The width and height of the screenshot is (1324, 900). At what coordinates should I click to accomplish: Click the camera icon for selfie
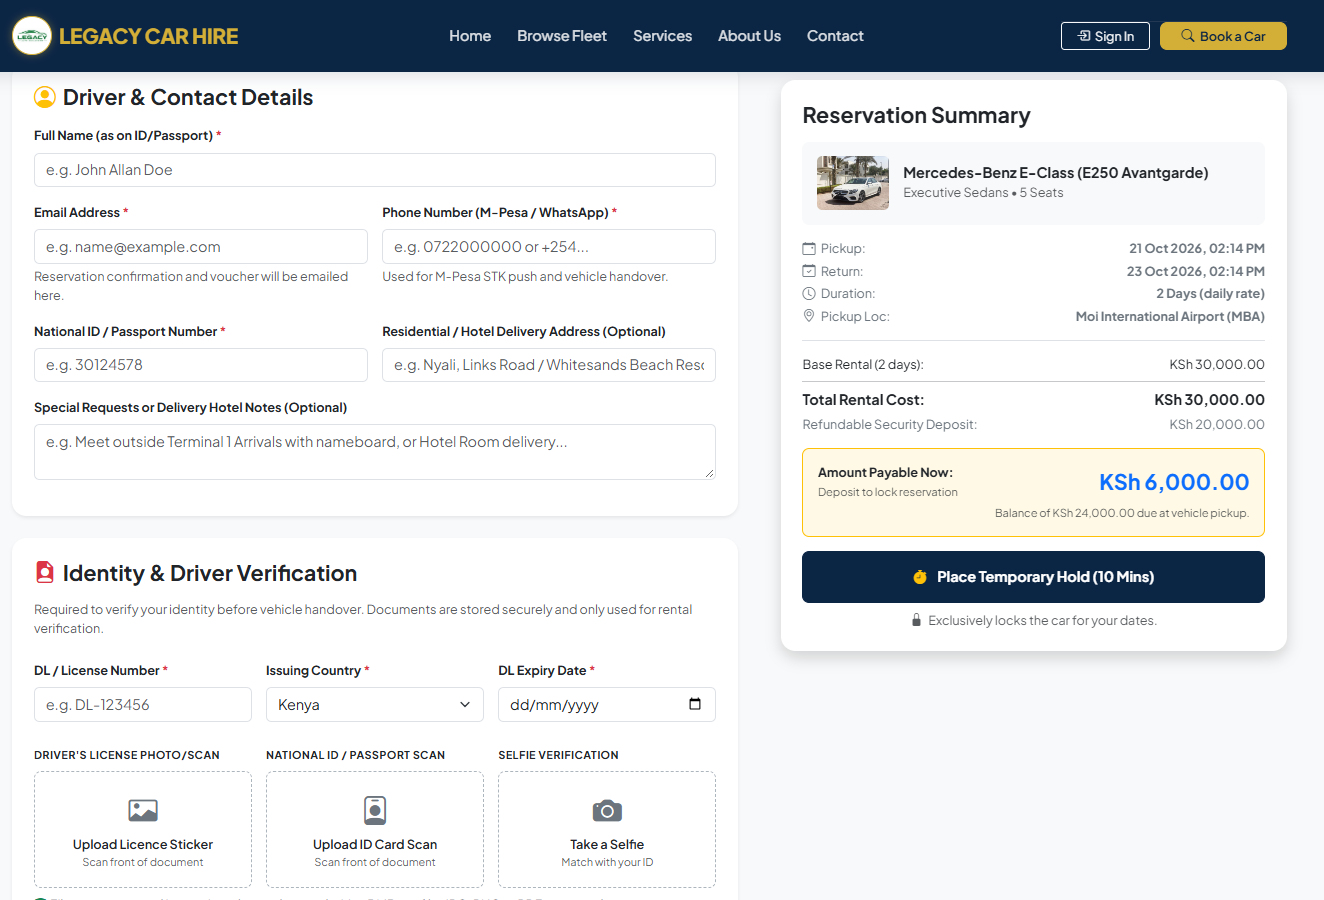tap(607, 810)
